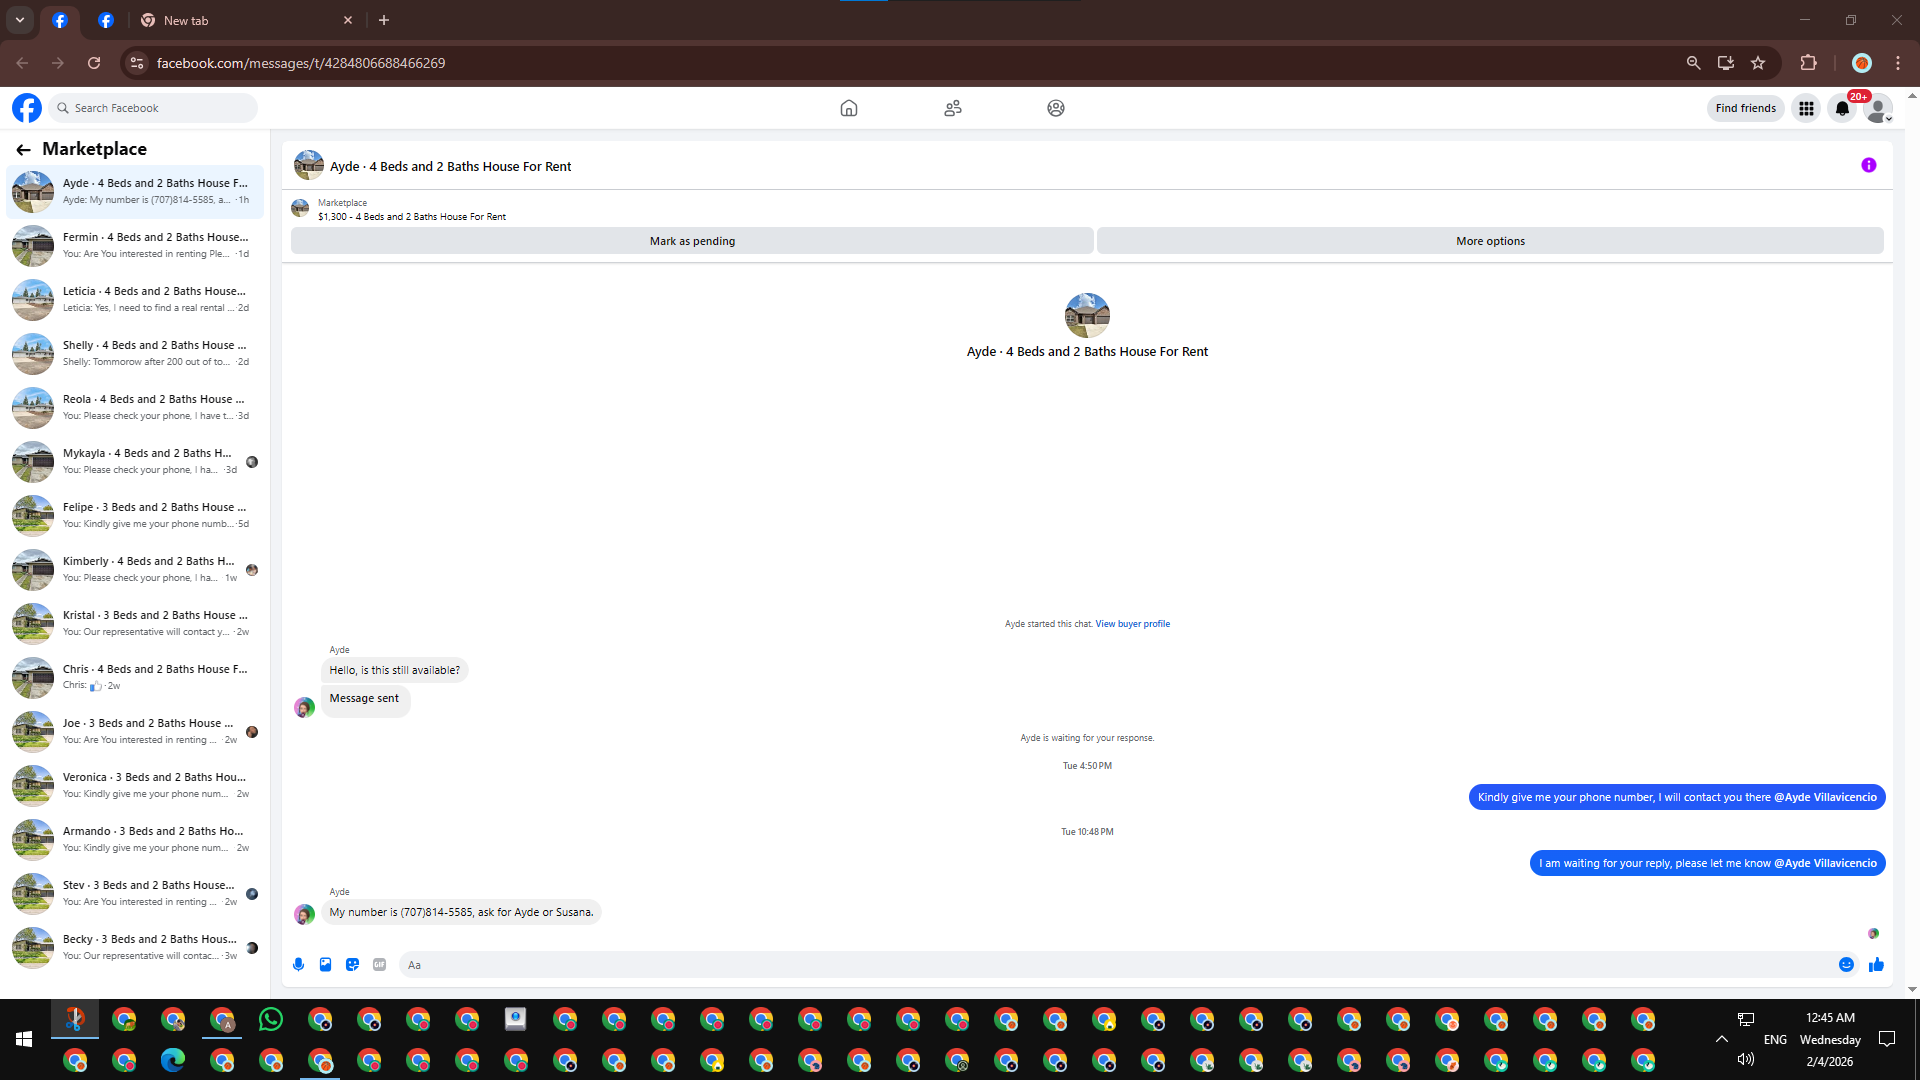Viewport: 1920px width, 1080px height.
Task: Open the sticker picker icon
Action: point(352,965)
